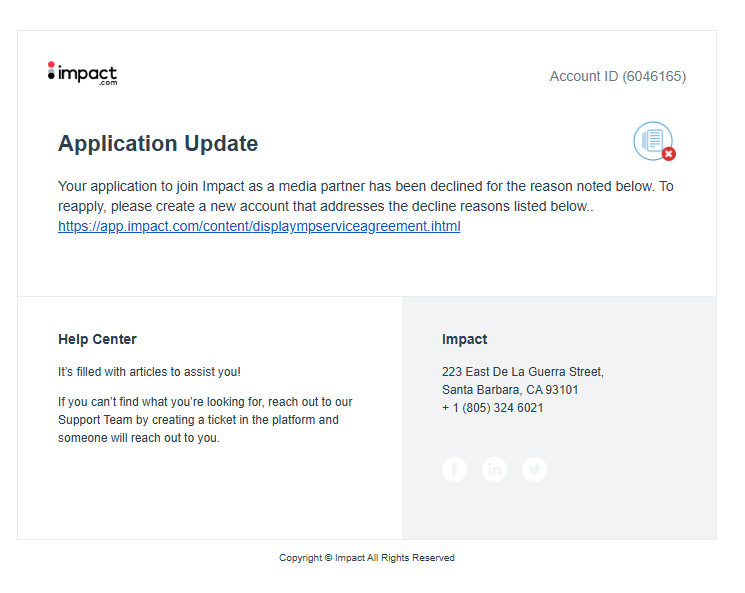
Task: Open the LinkedIn social icon
Action: click(494, 469)
